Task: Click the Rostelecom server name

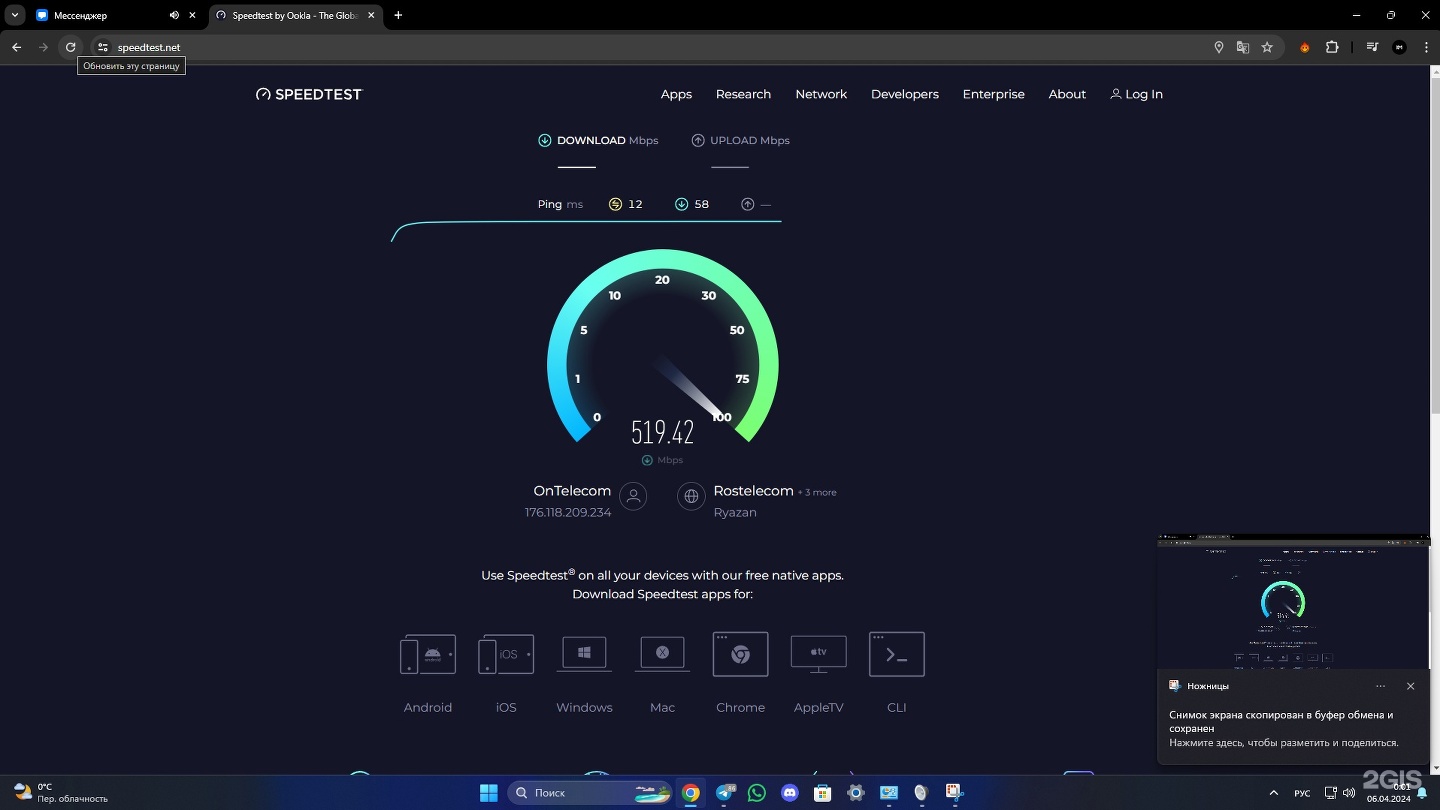Action: pyautogui.click(x=753, y=491)
